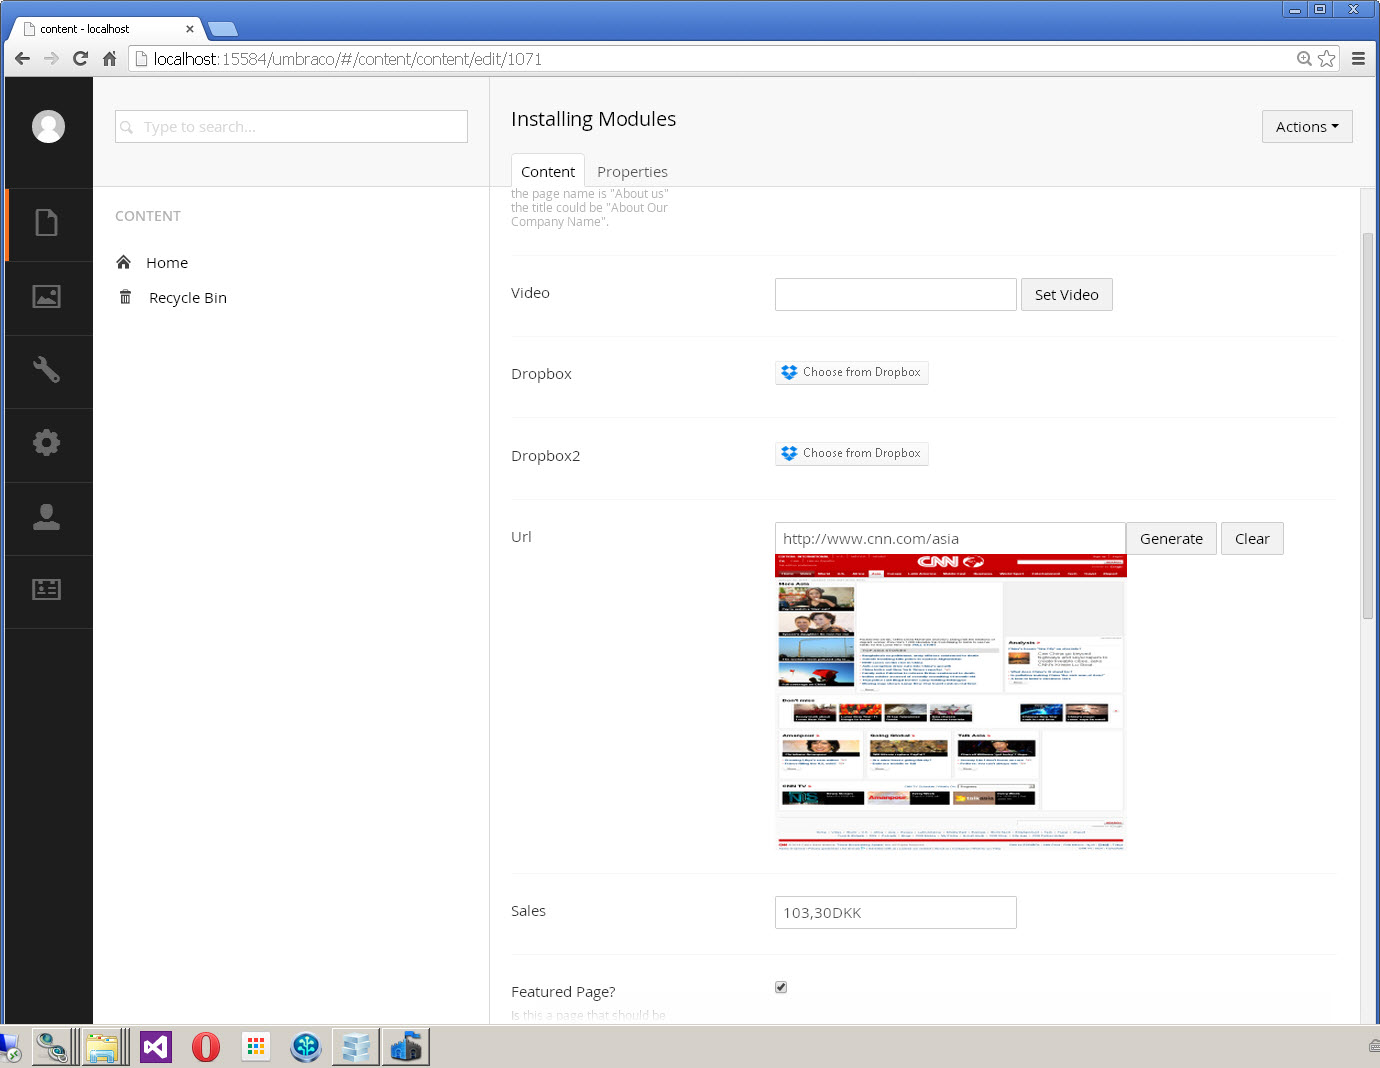Screen dimensions: 1380x1068
Task: Click the search magnifier icon
Action: click(127, 127)
